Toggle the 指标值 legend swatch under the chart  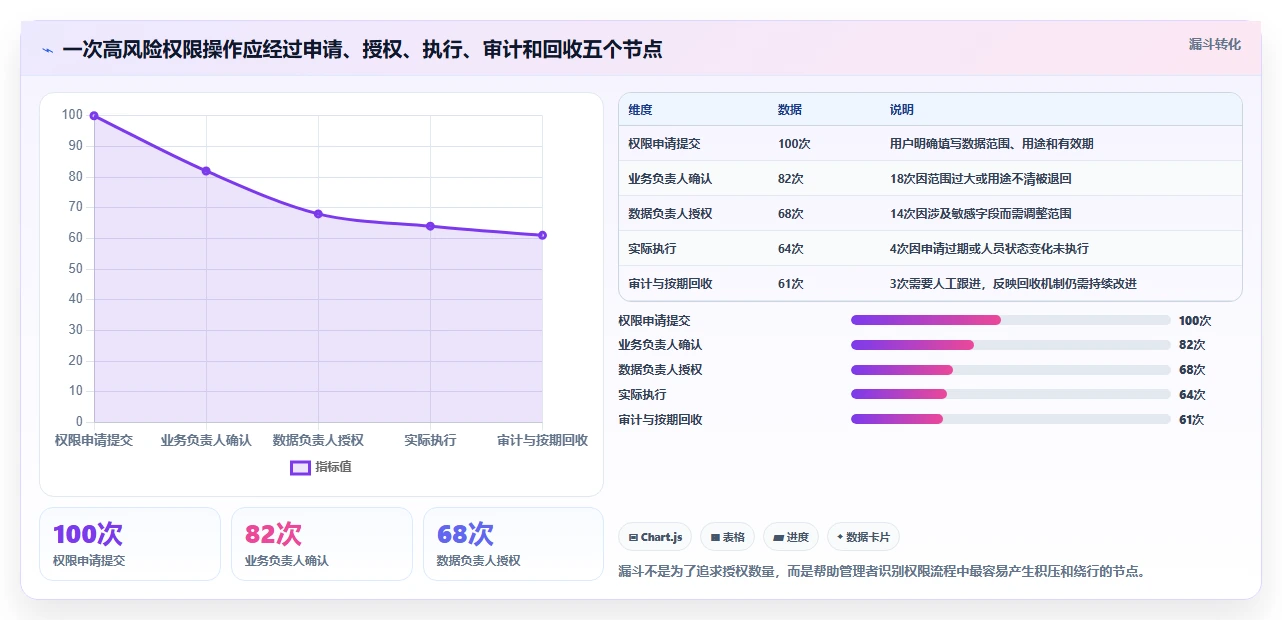click(300, 467)
